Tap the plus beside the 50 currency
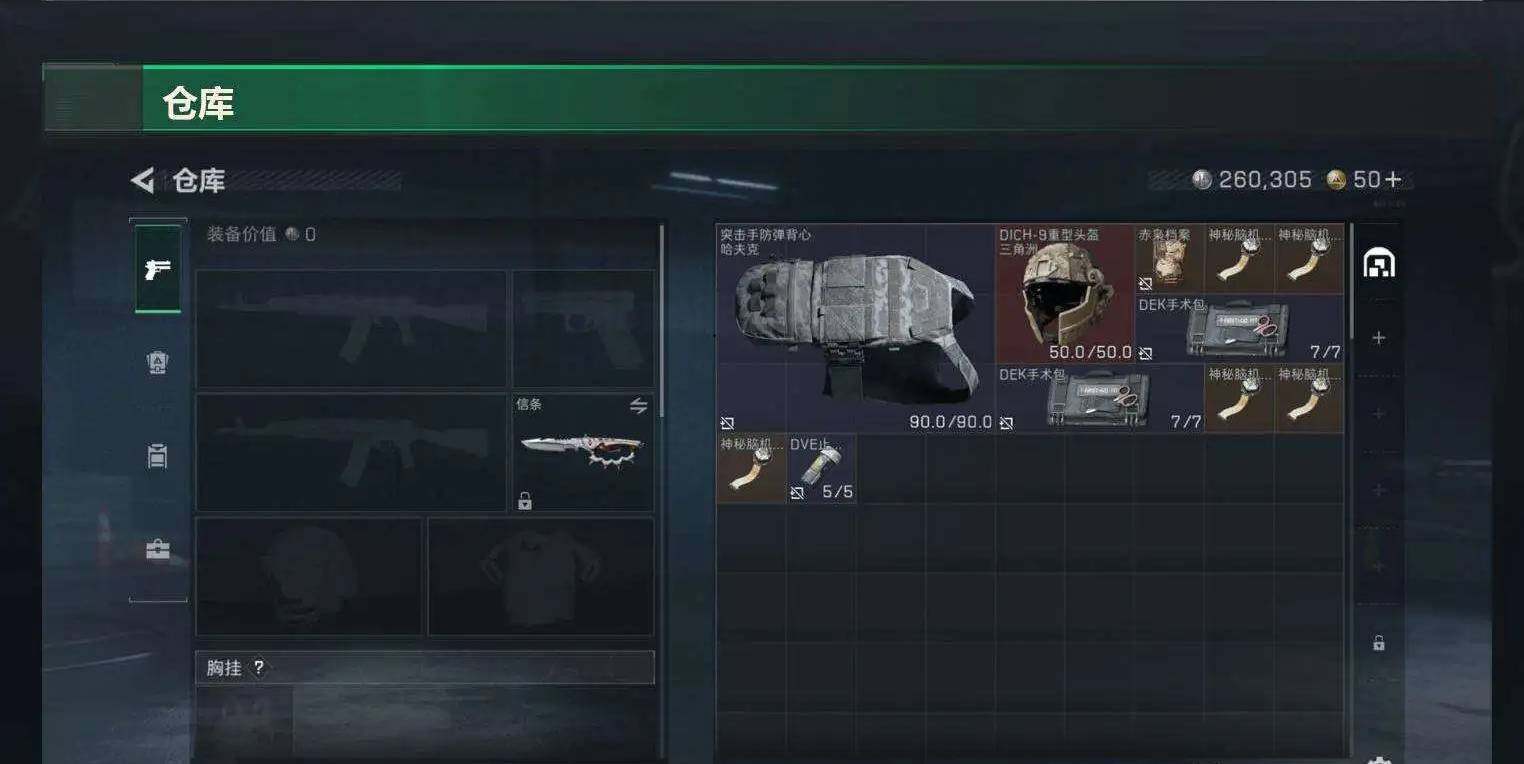This screenshot has height=764, width=1524. [1393, 180]
